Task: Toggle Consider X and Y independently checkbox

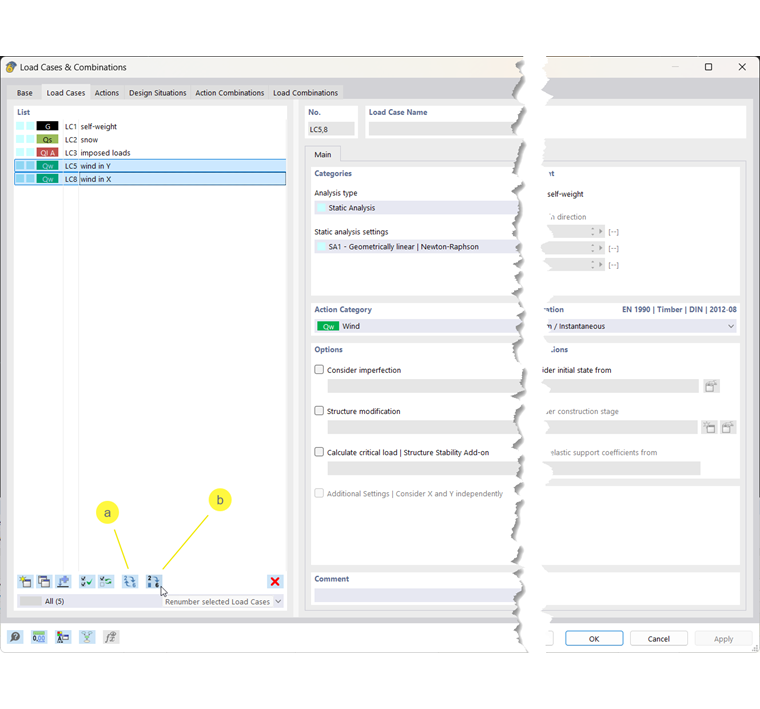Action: pos(319,493)
